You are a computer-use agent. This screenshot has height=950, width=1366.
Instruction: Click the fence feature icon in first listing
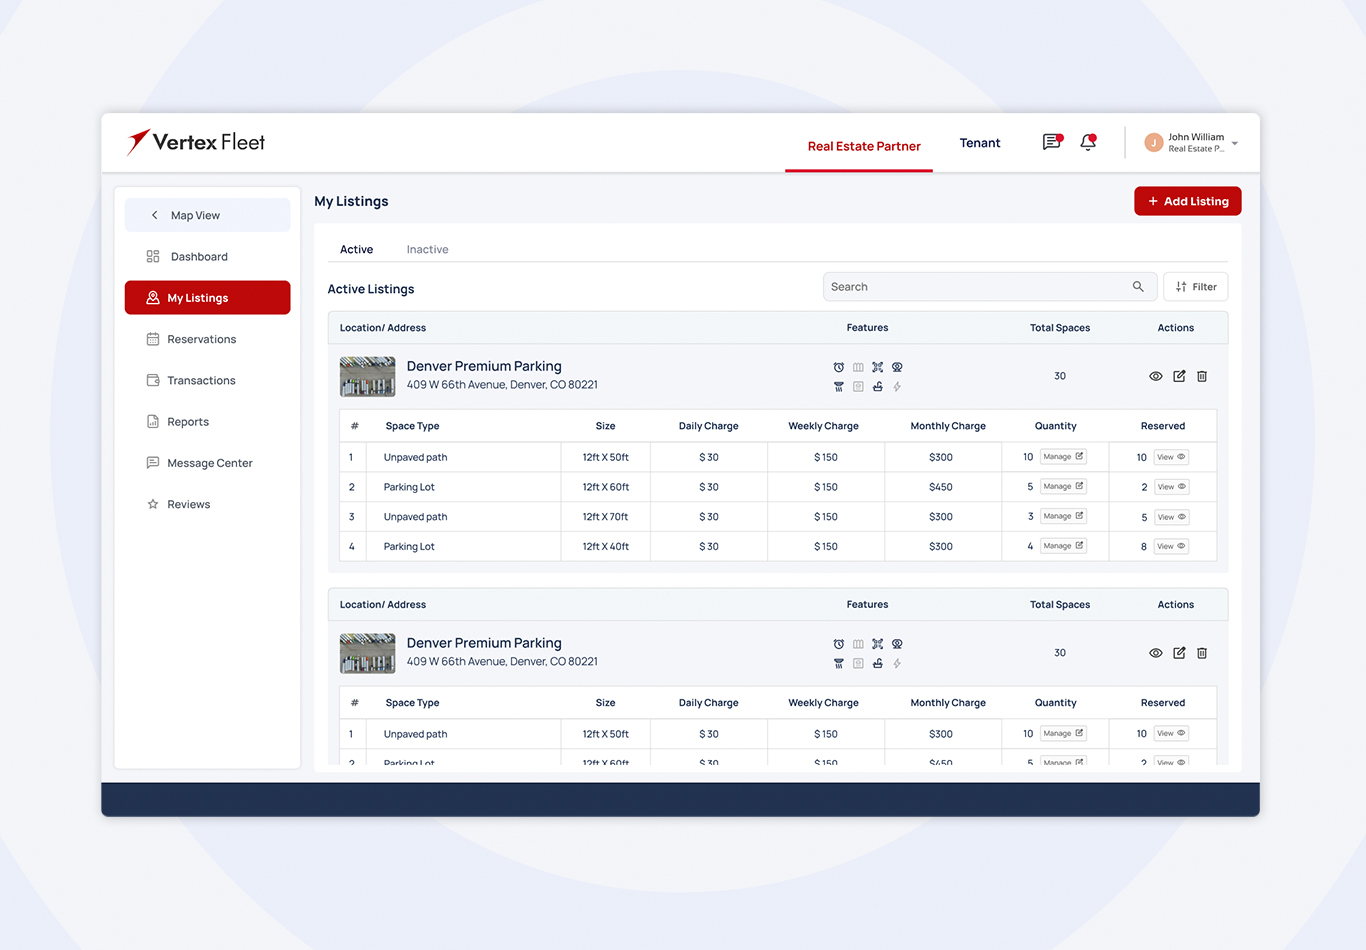(858, 367)
